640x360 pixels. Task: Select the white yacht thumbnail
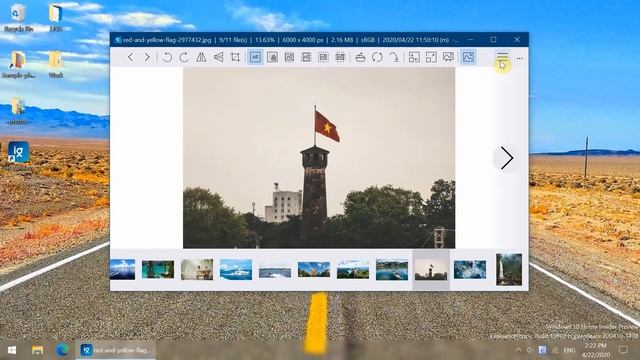point(236,269)
